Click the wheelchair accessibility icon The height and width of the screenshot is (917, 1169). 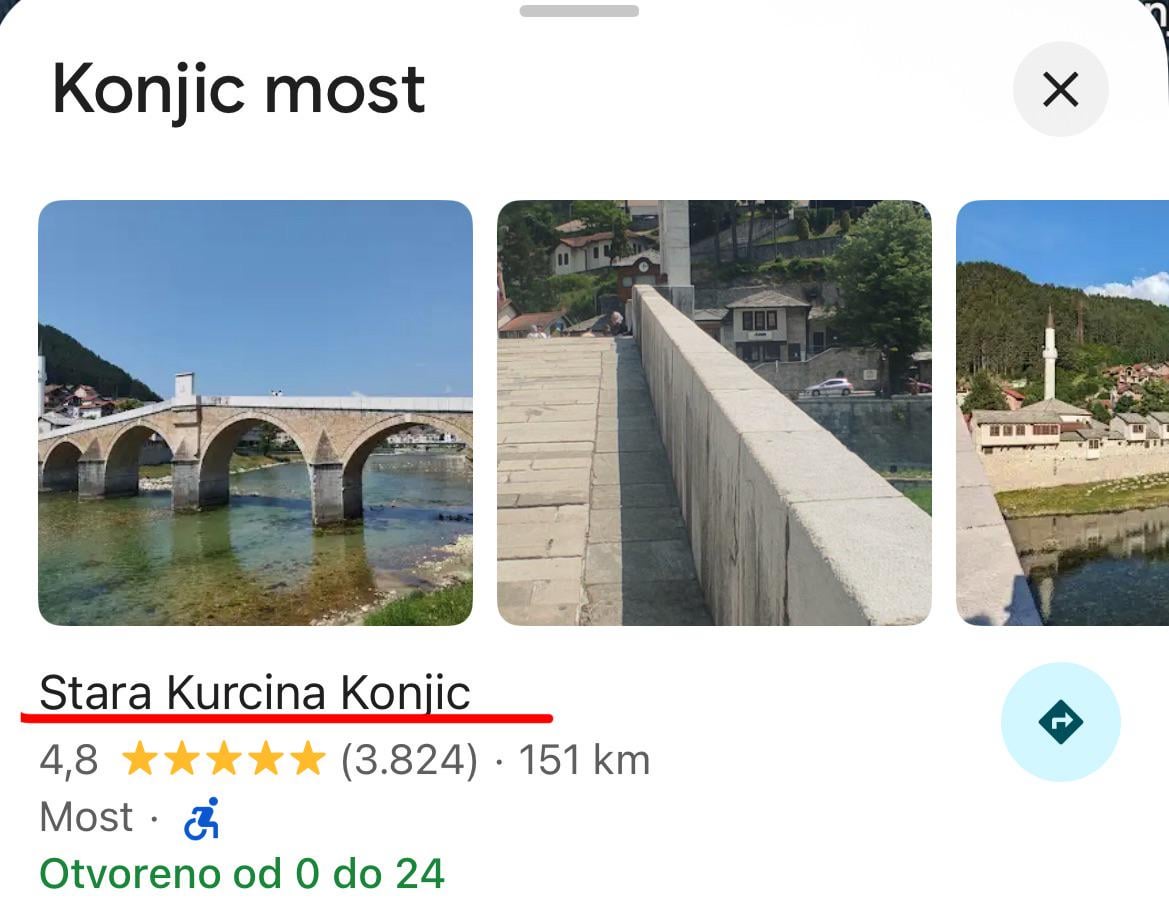(202, 819)
